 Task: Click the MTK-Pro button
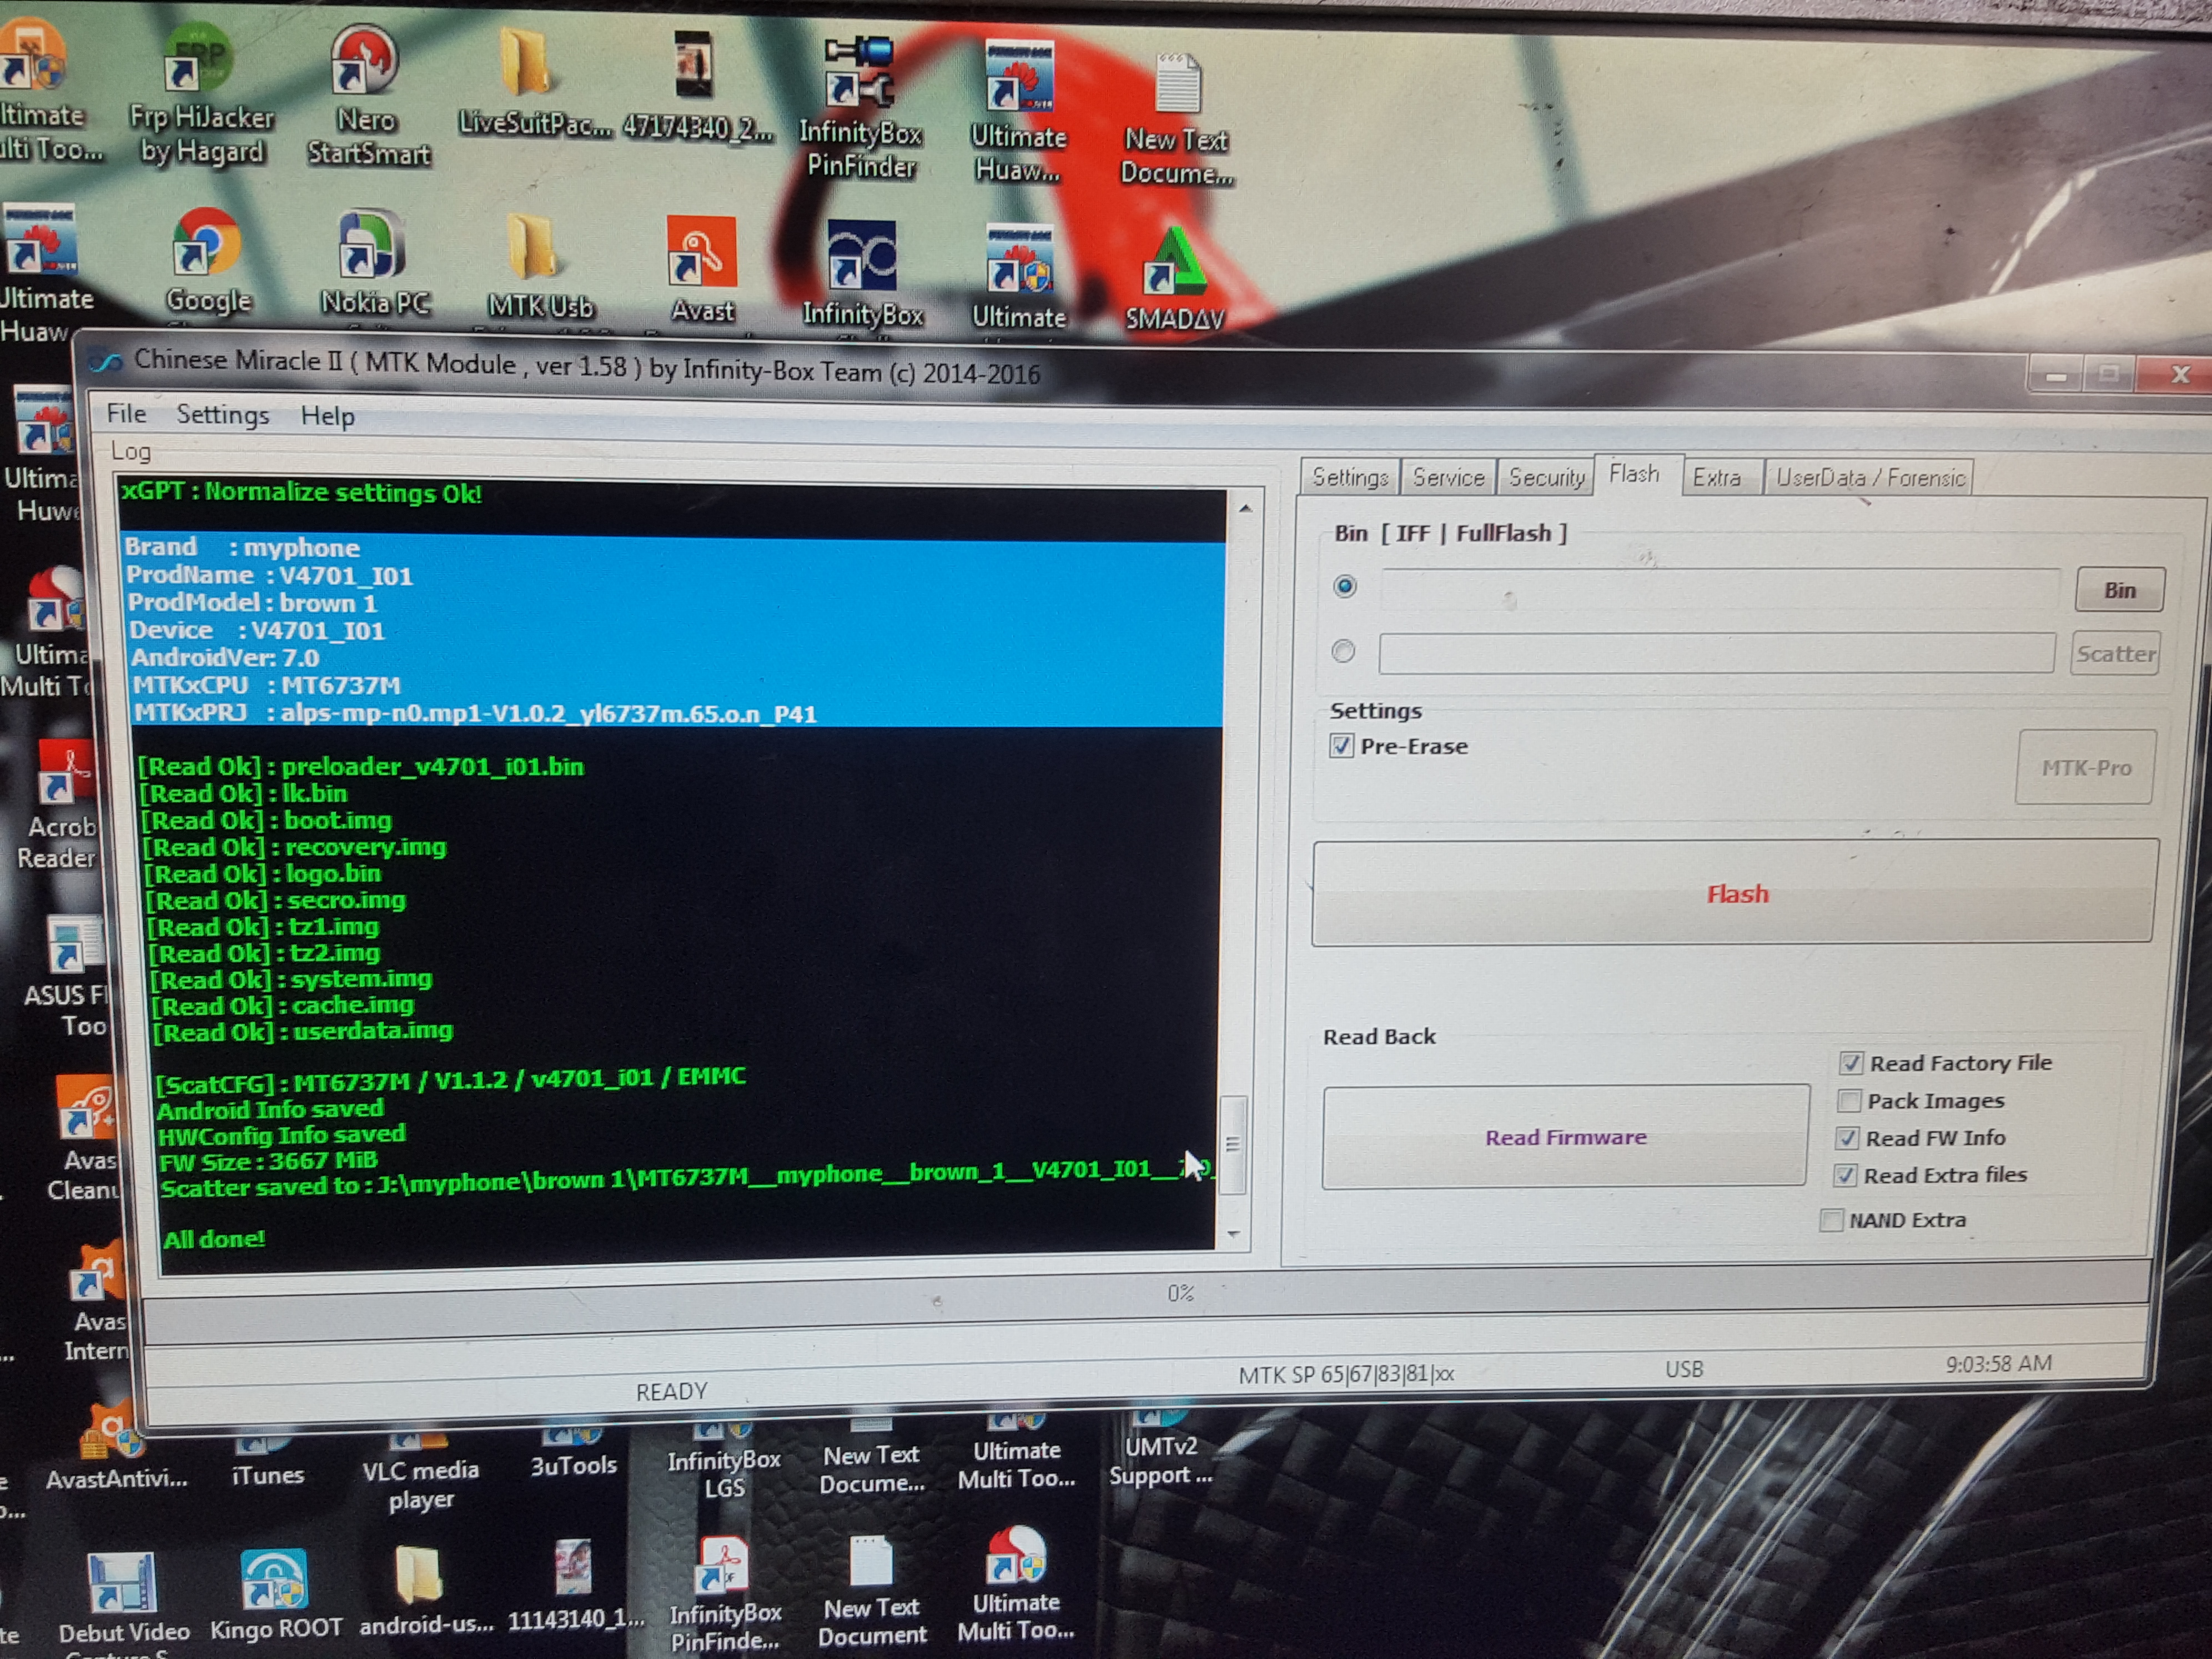tap(2086, 767)
